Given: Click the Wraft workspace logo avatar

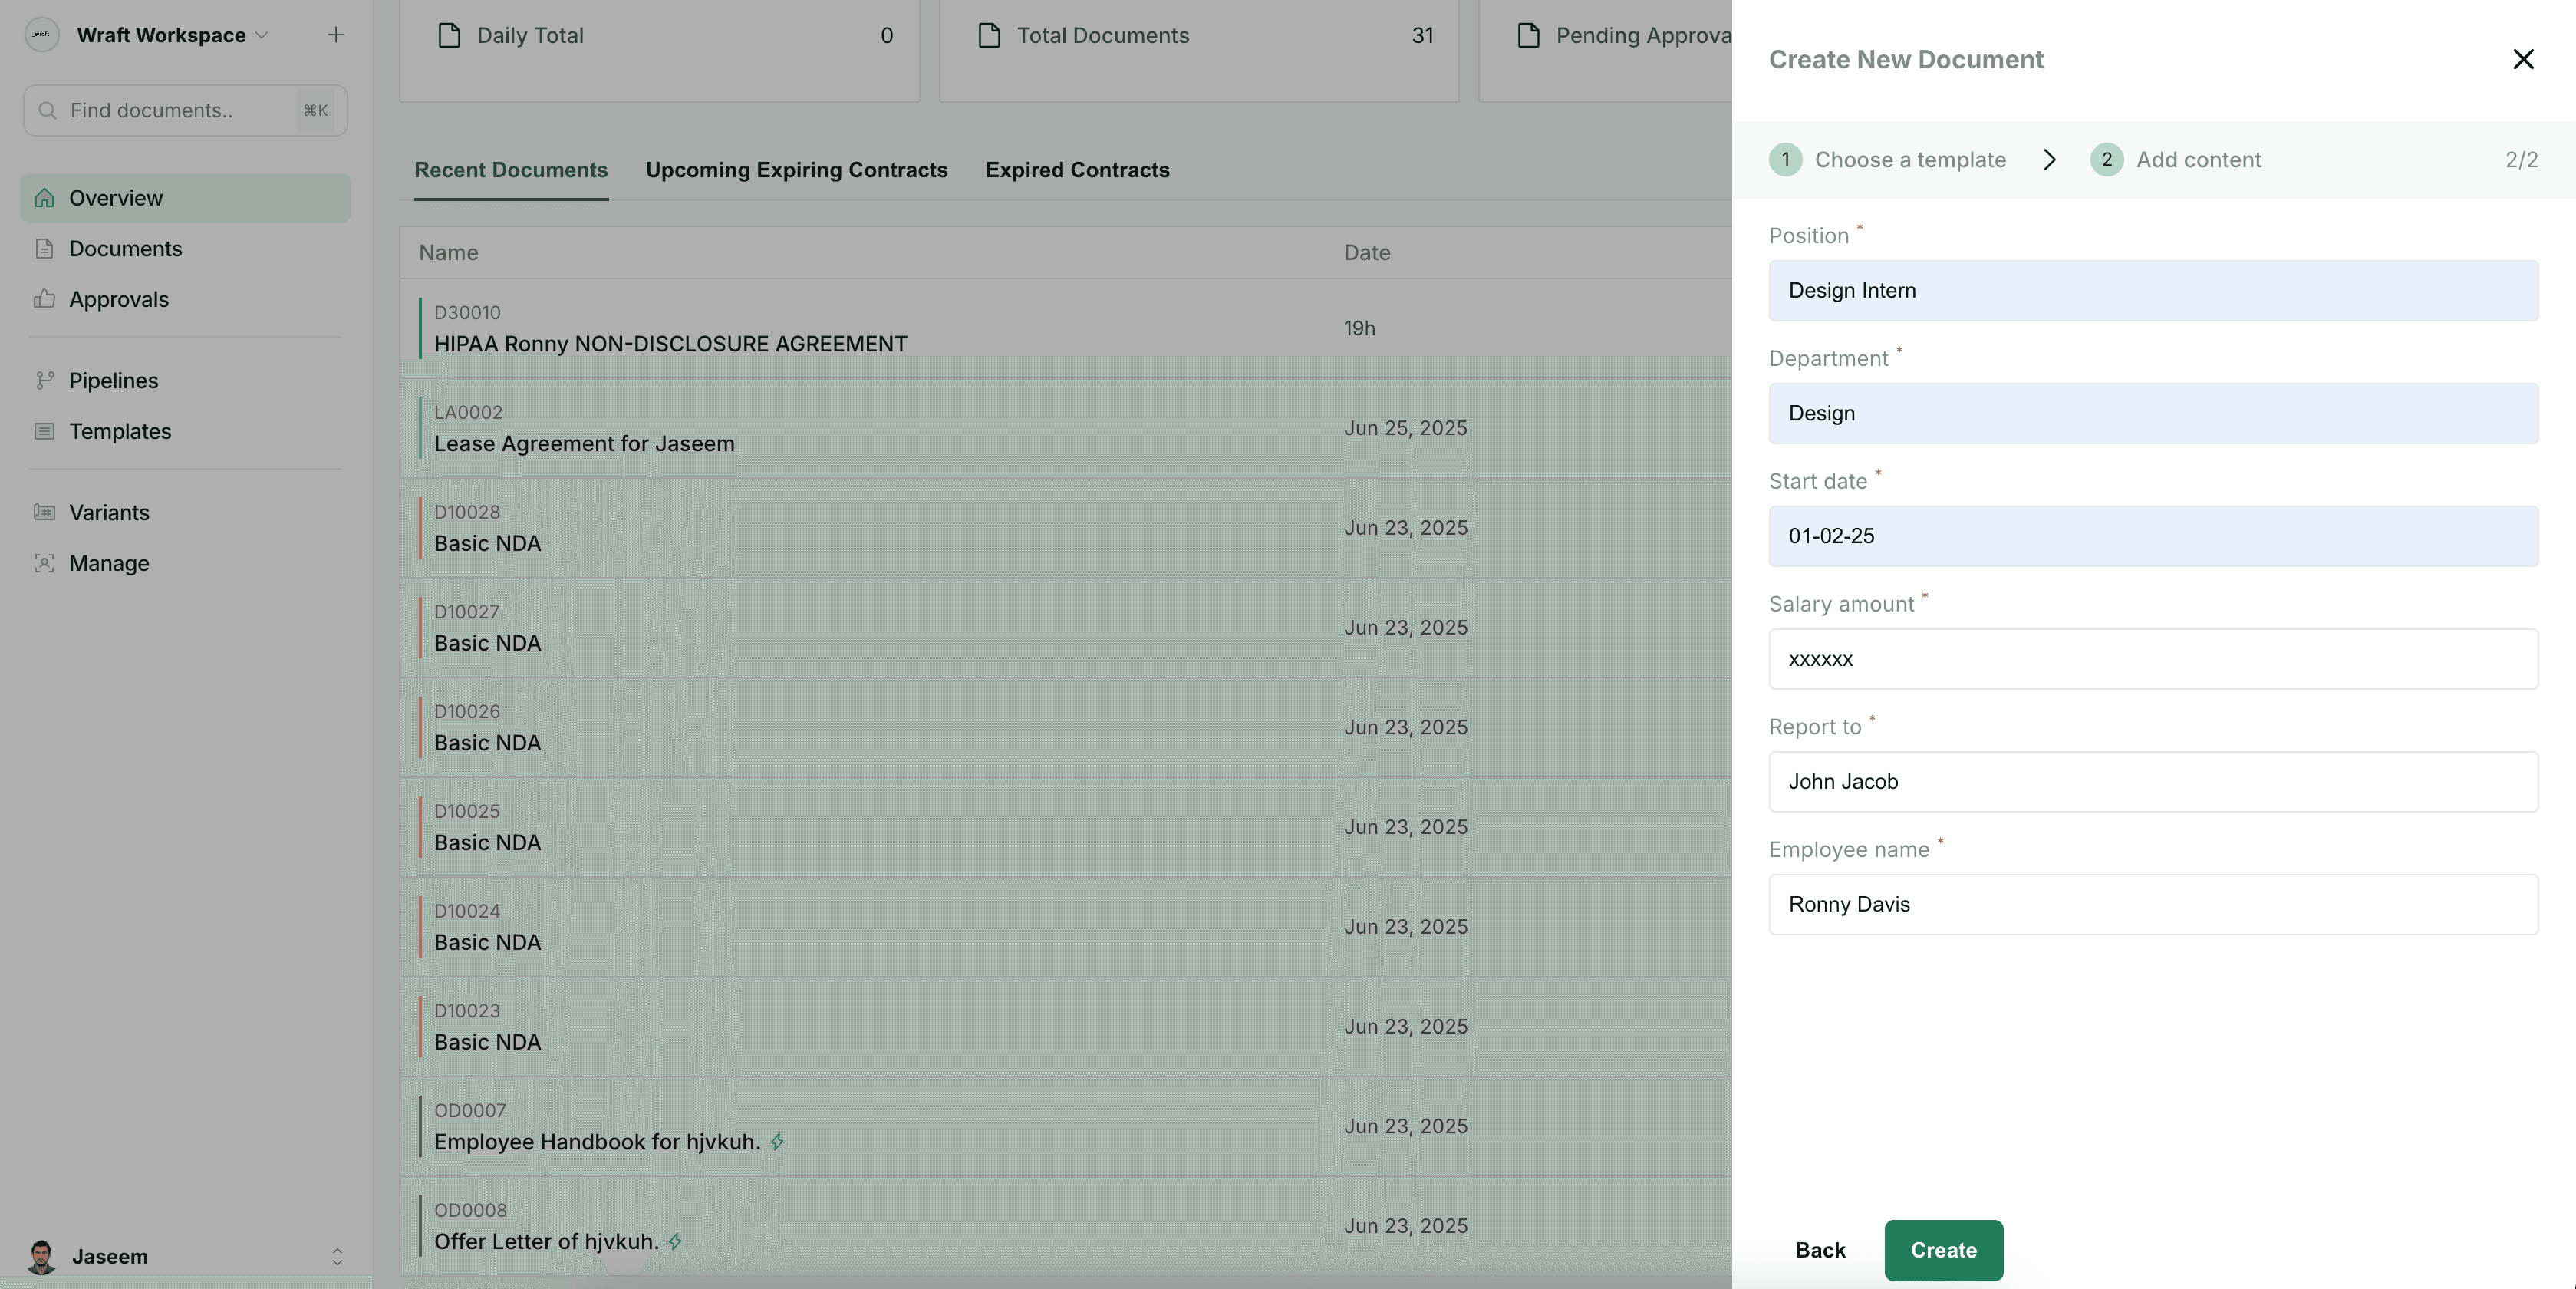Looking at the screenshot, I should pyautogui.click(x=42, y=35).
